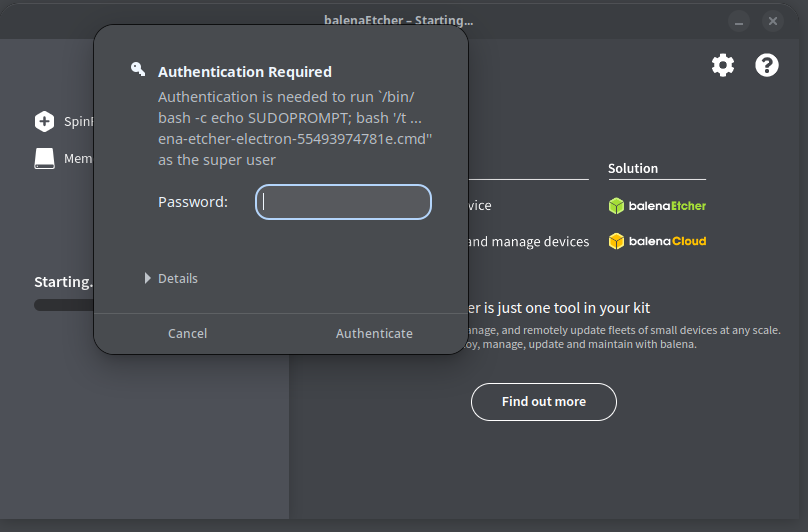Open balenaEtcher settings gear icon

click(x=722, y=65)
